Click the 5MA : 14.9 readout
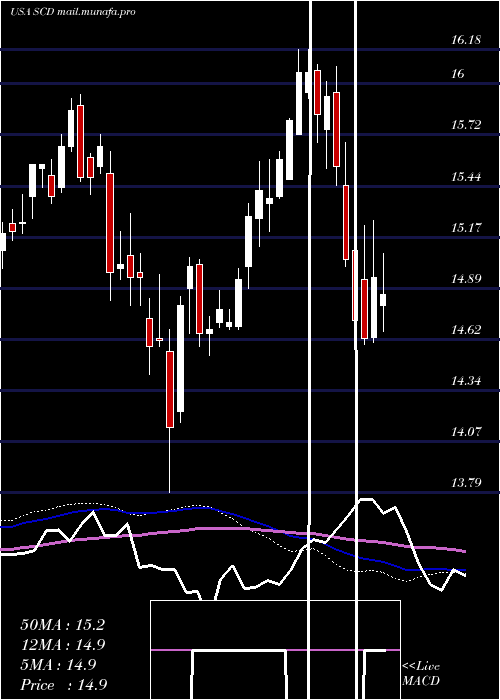Screen dimensions: 500x700 pos(58,665)
